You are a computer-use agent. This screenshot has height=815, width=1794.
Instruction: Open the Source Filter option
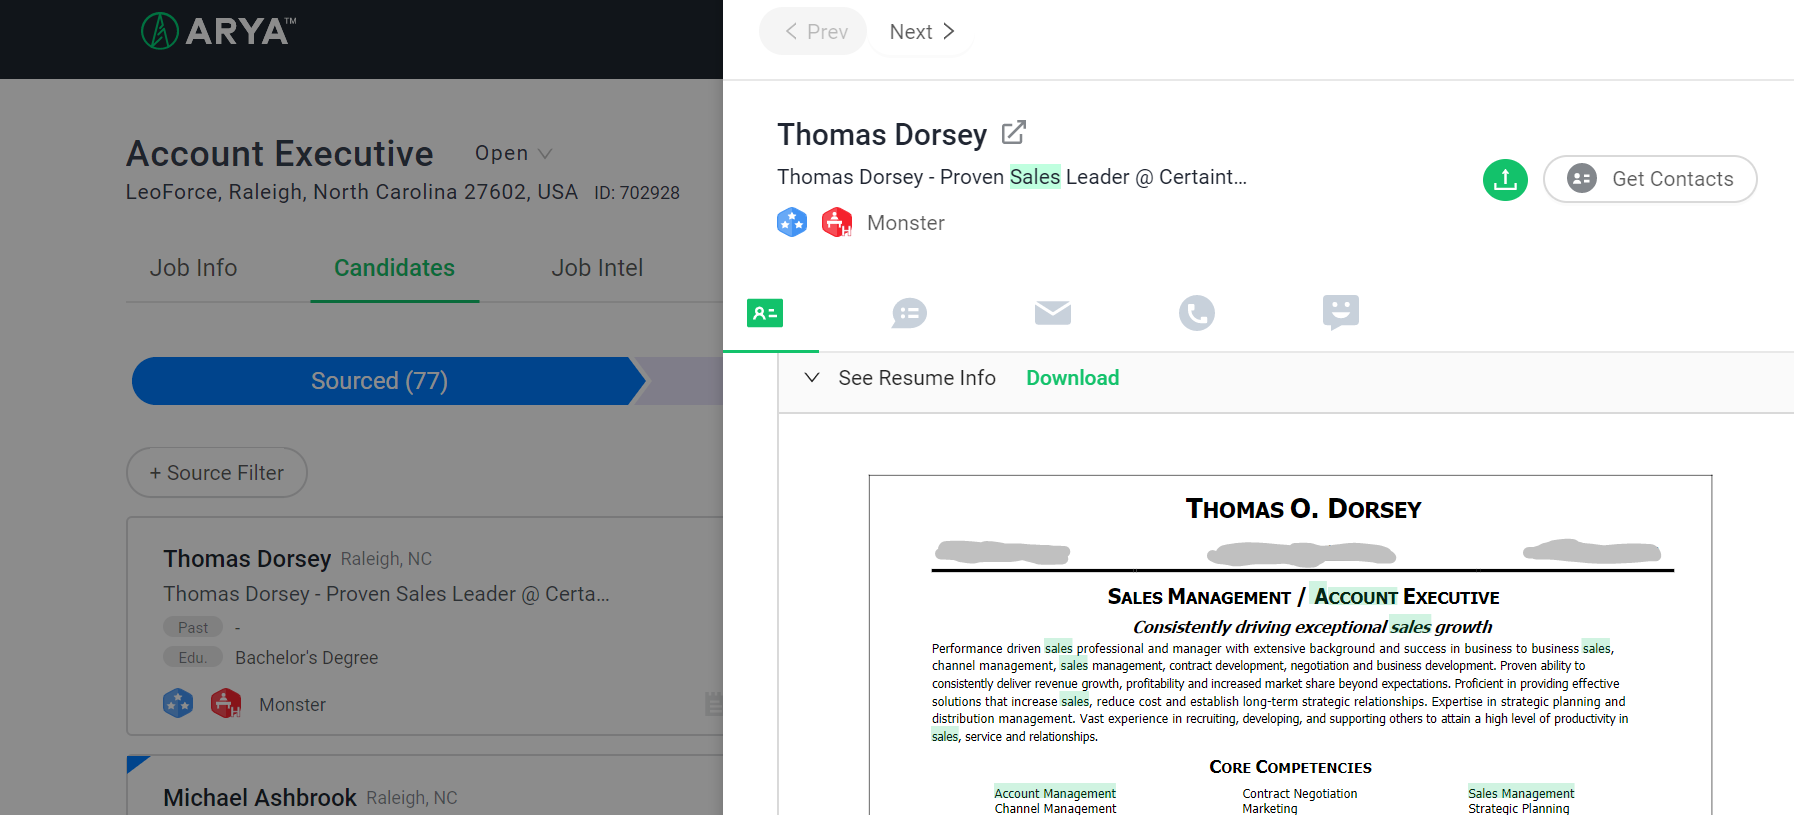[216, 473]
